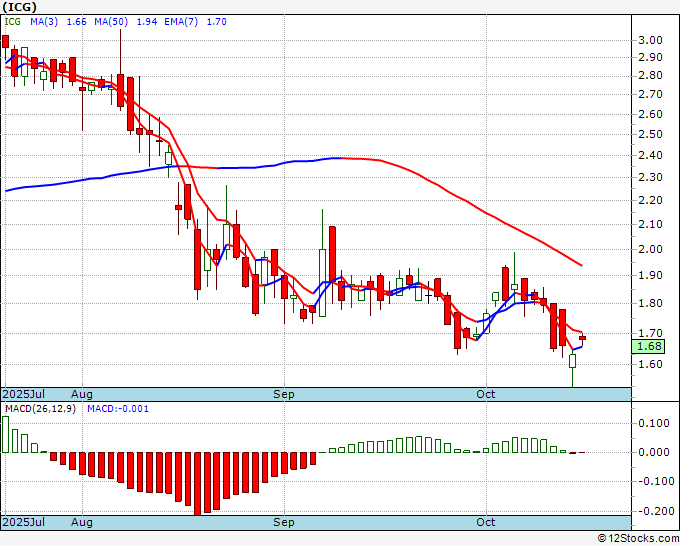680x546 pixels.
Task: Click the Aug label on MACD axis
Action: (x=82, y=522)
